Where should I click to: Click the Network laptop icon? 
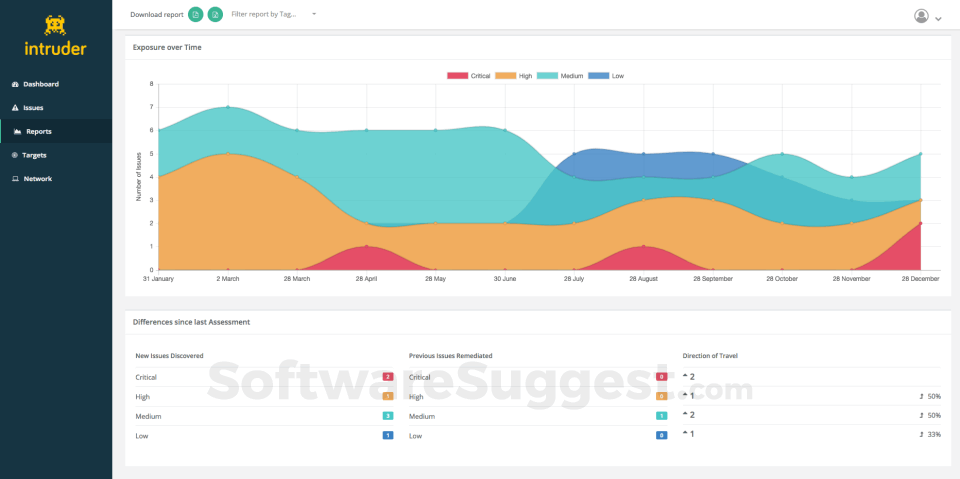coord(15,179)
